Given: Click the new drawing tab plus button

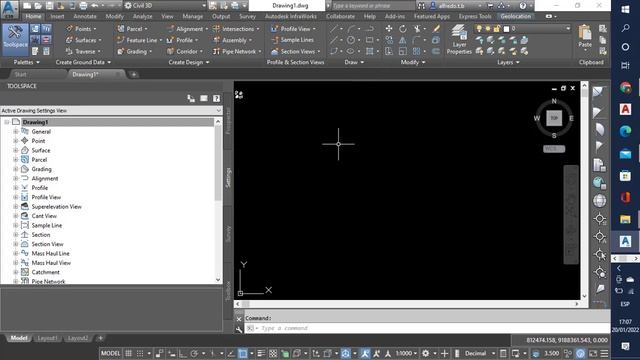Looking at the screenshot, I should pos(133,75).
